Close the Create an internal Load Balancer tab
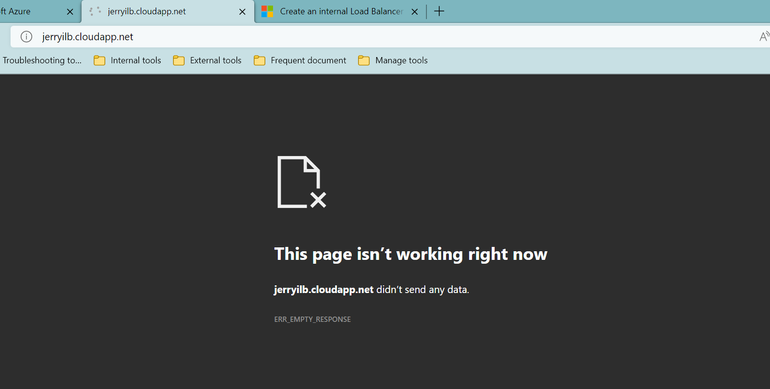This screenshot has width=770, height=389. (414, 12)
